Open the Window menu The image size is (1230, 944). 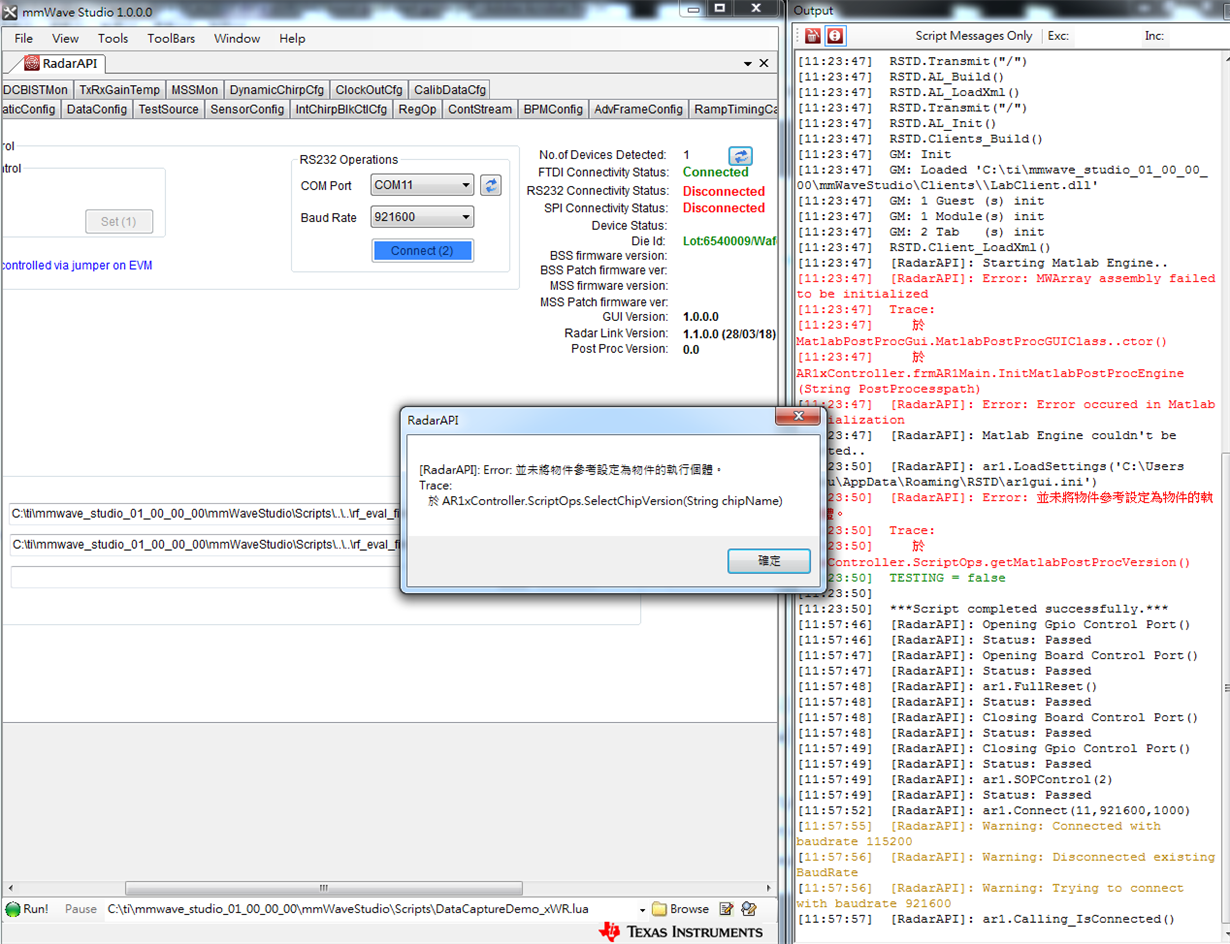point(237,38)
